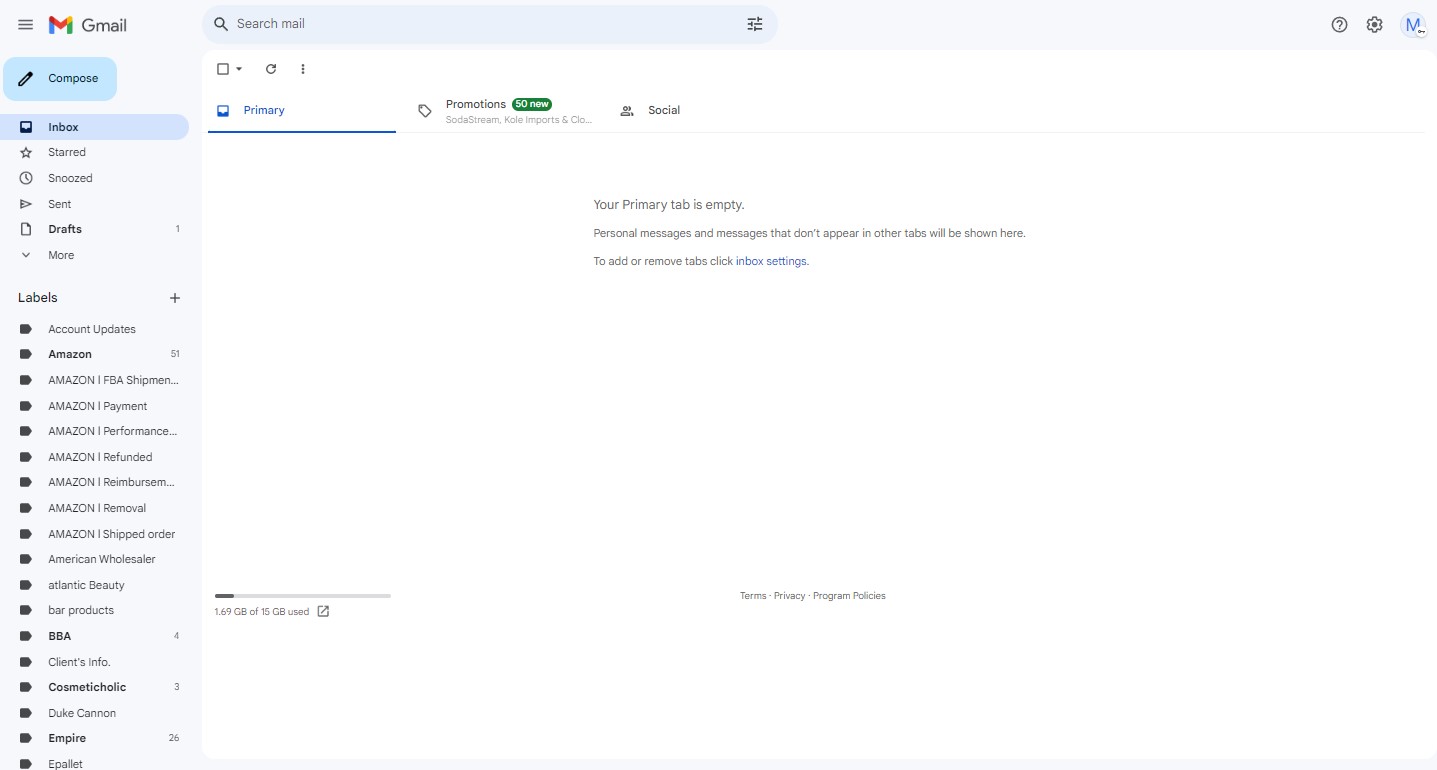
Task: Click the Account Updates label icon
Action: coord(26,329)
